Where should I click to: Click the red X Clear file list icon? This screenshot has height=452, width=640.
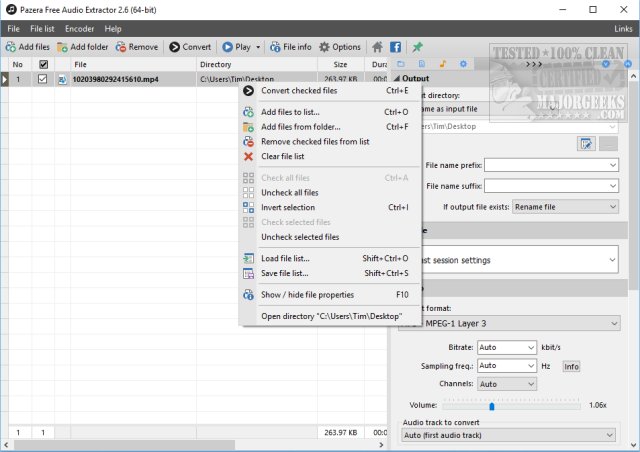point(248,156)
